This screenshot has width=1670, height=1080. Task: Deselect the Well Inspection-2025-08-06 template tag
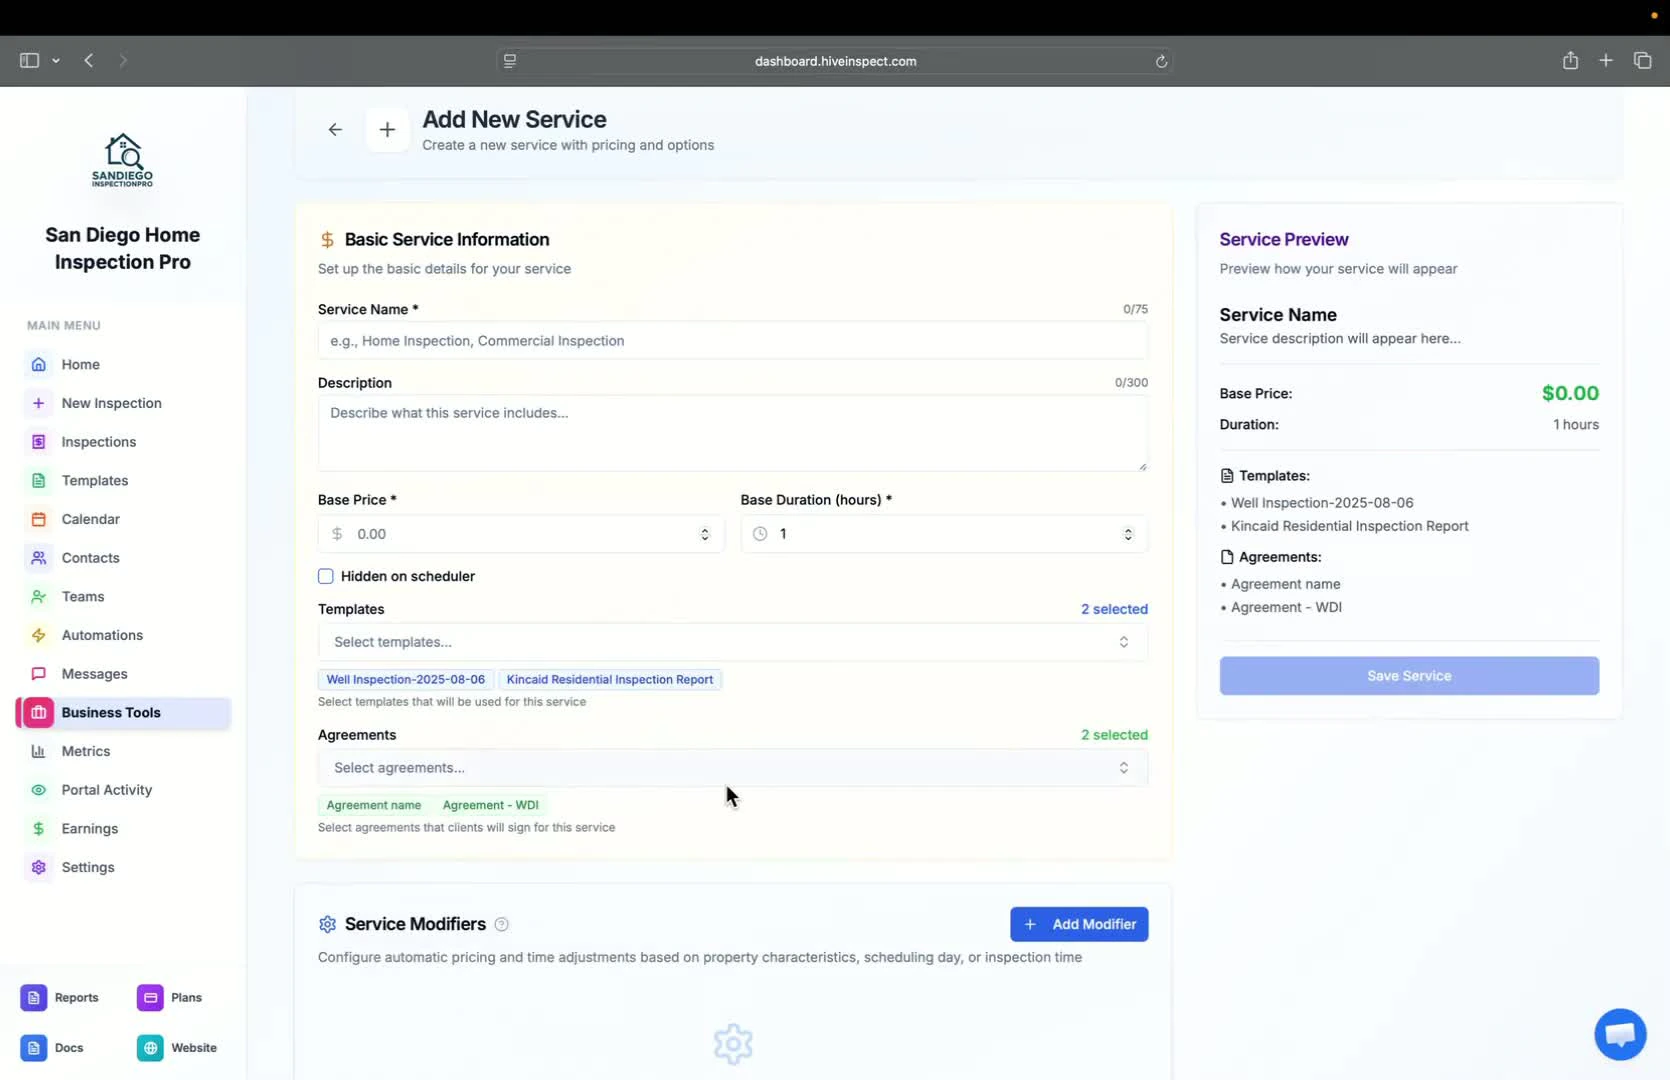tap(404, 679)
